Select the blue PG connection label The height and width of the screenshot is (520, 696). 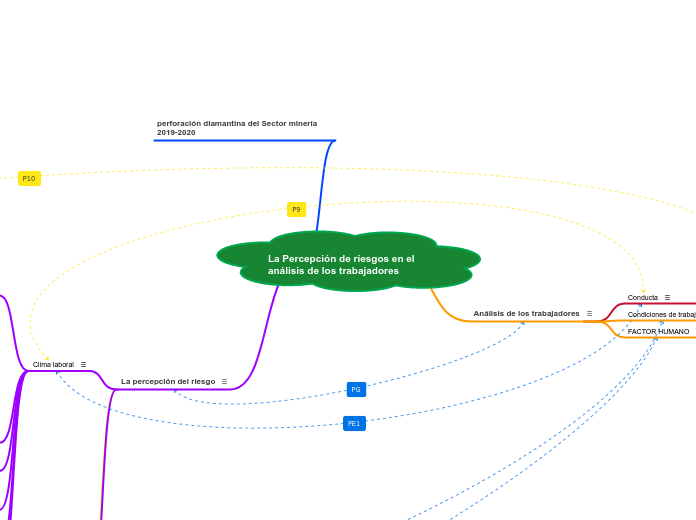coord(356,389)
